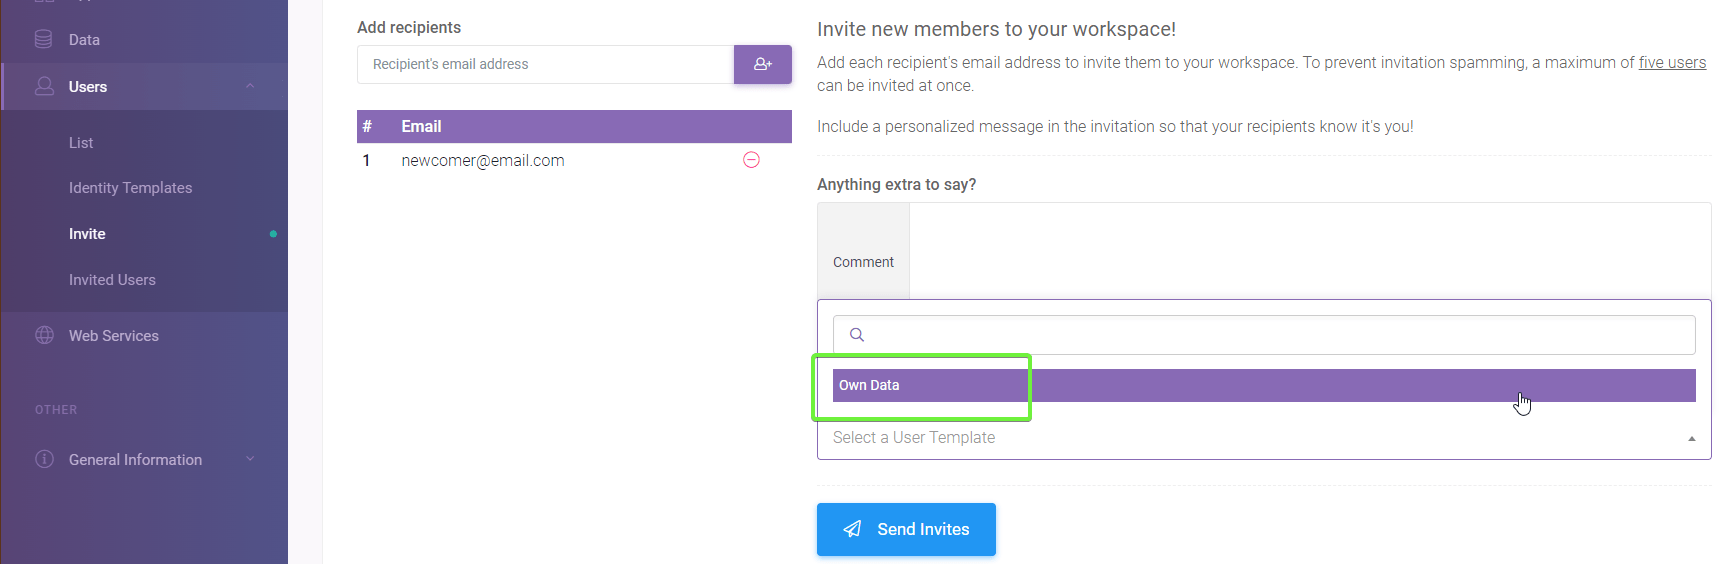Focus the Recipient's email address field

(545, 64)
